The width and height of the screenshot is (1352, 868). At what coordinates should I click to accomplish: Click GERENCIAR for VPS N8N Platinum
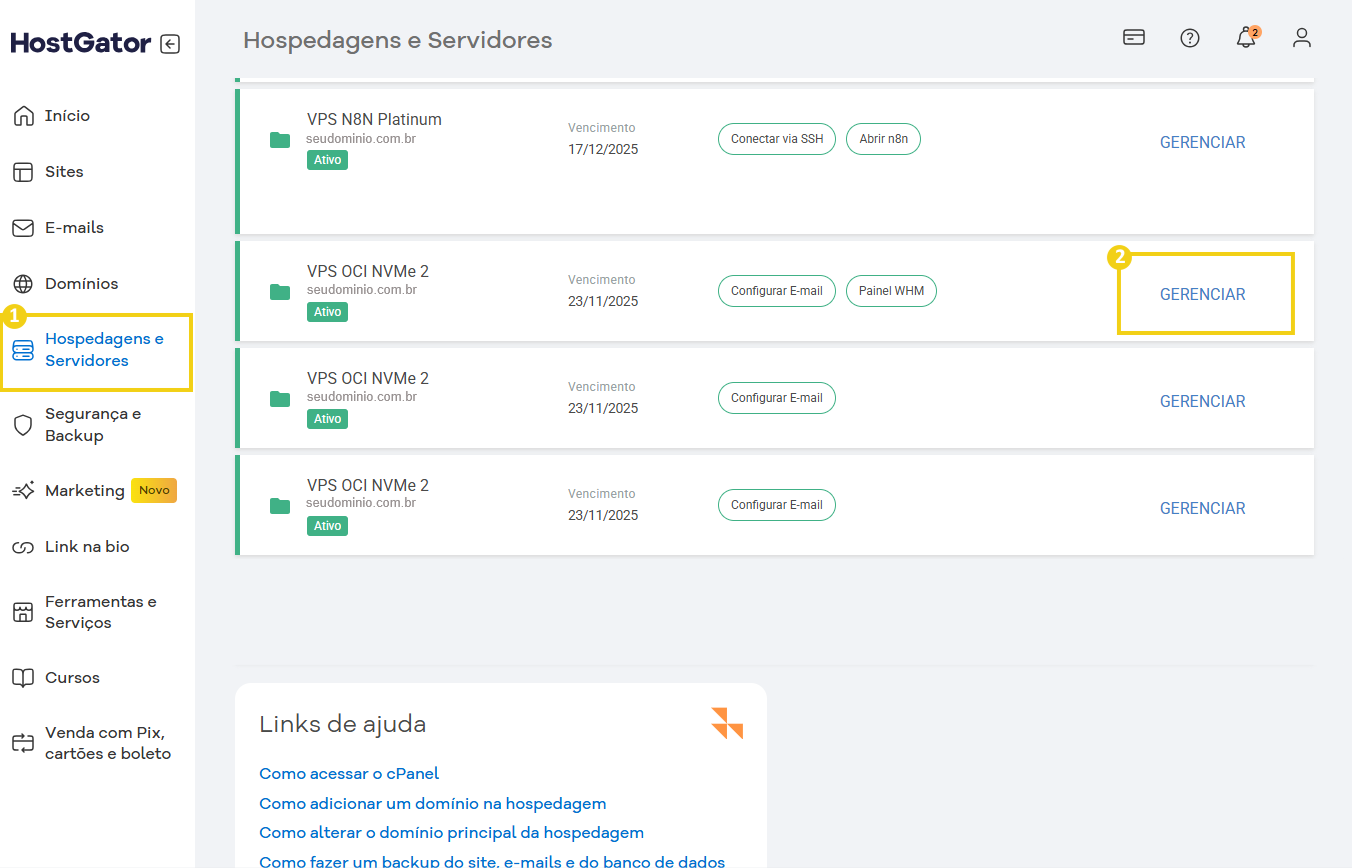click(x=1202, y=142)
